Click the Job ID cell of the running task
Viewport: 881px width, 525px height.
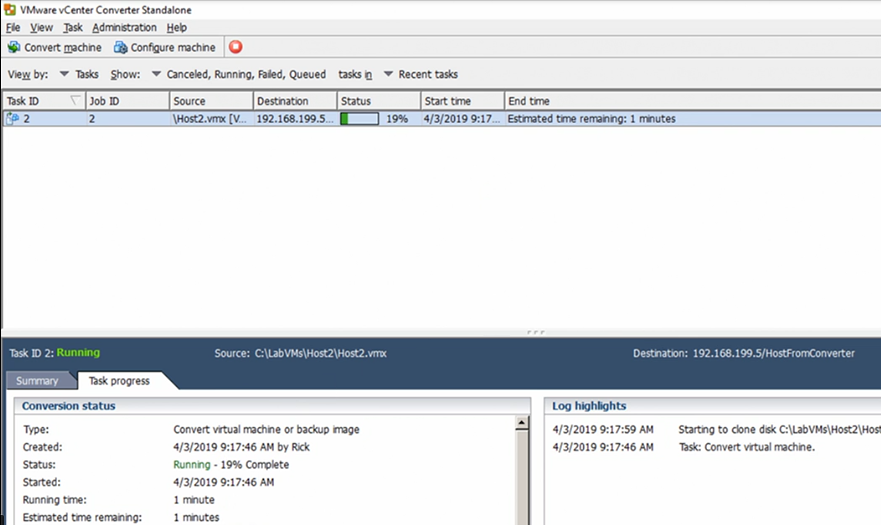point(128,119)
